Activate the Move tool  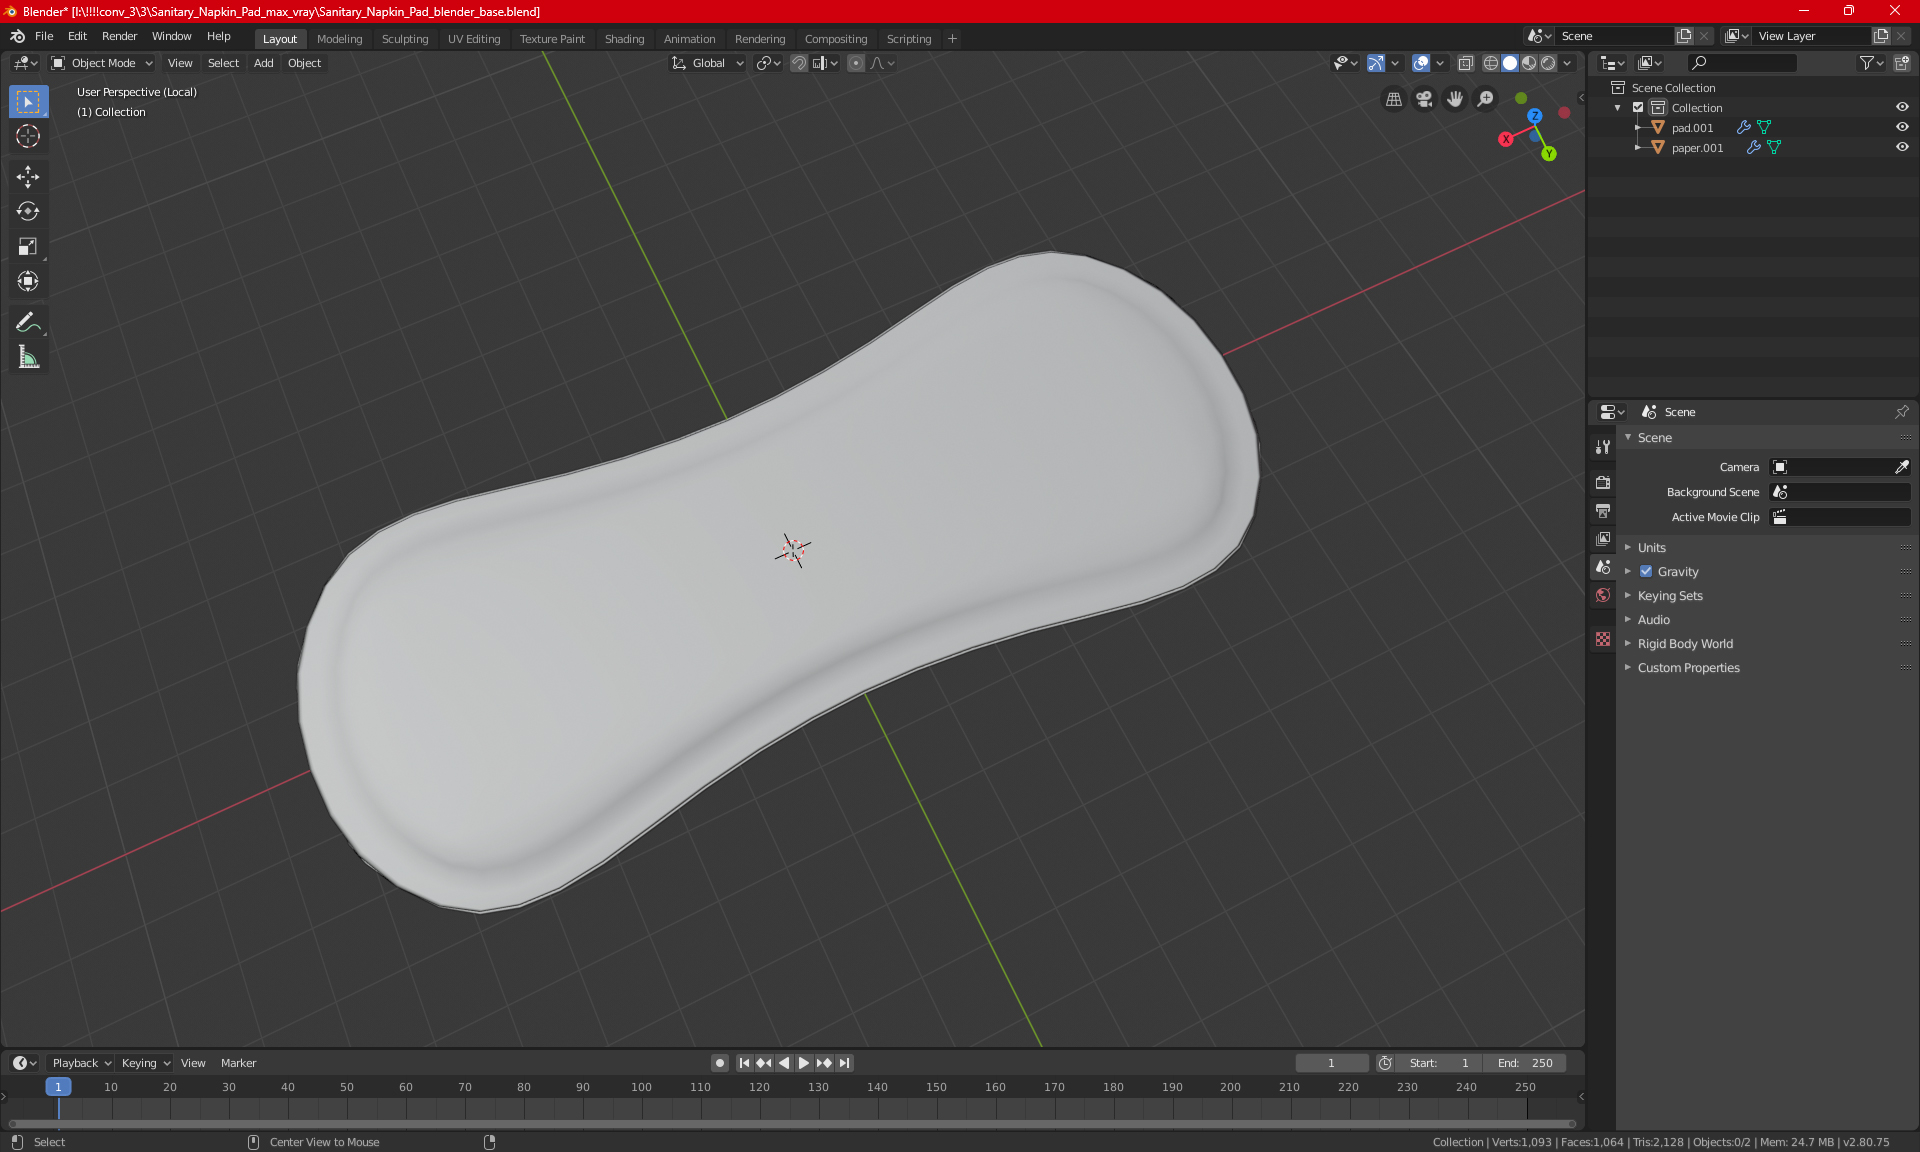[x=28, y=177]
